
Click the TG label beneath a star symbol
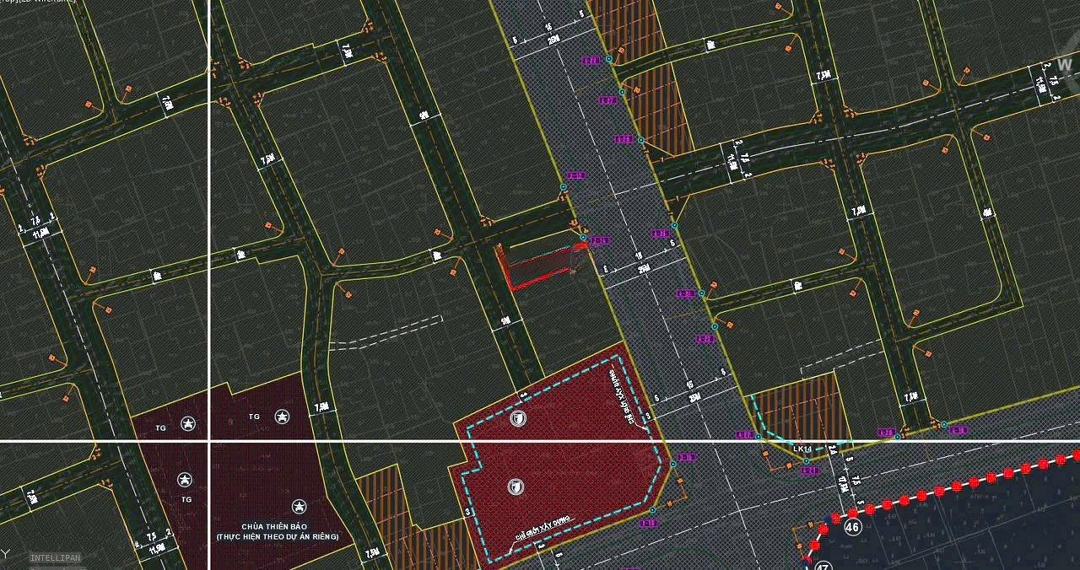(186, 499)
